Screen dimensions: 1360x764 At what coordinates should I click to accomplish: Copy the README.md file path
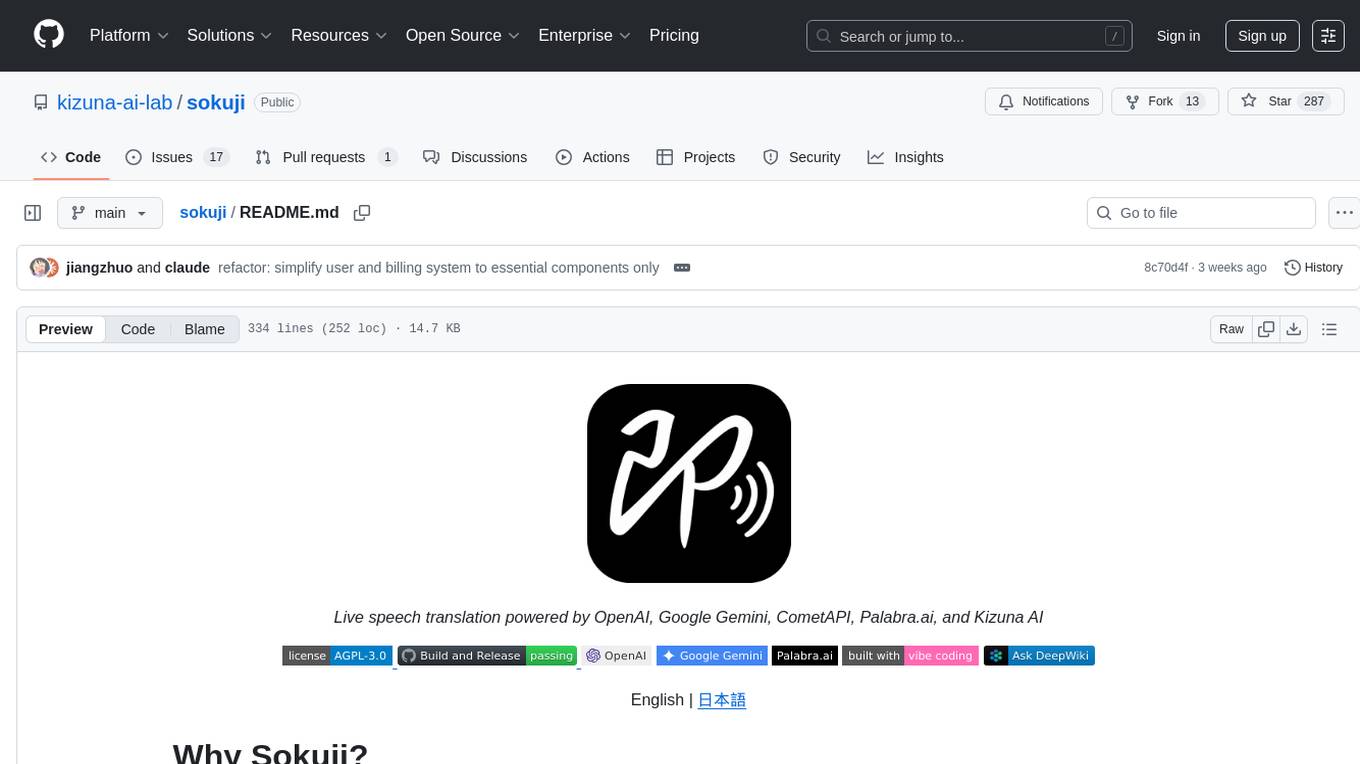pyautogui.click(x=362, y=213)
